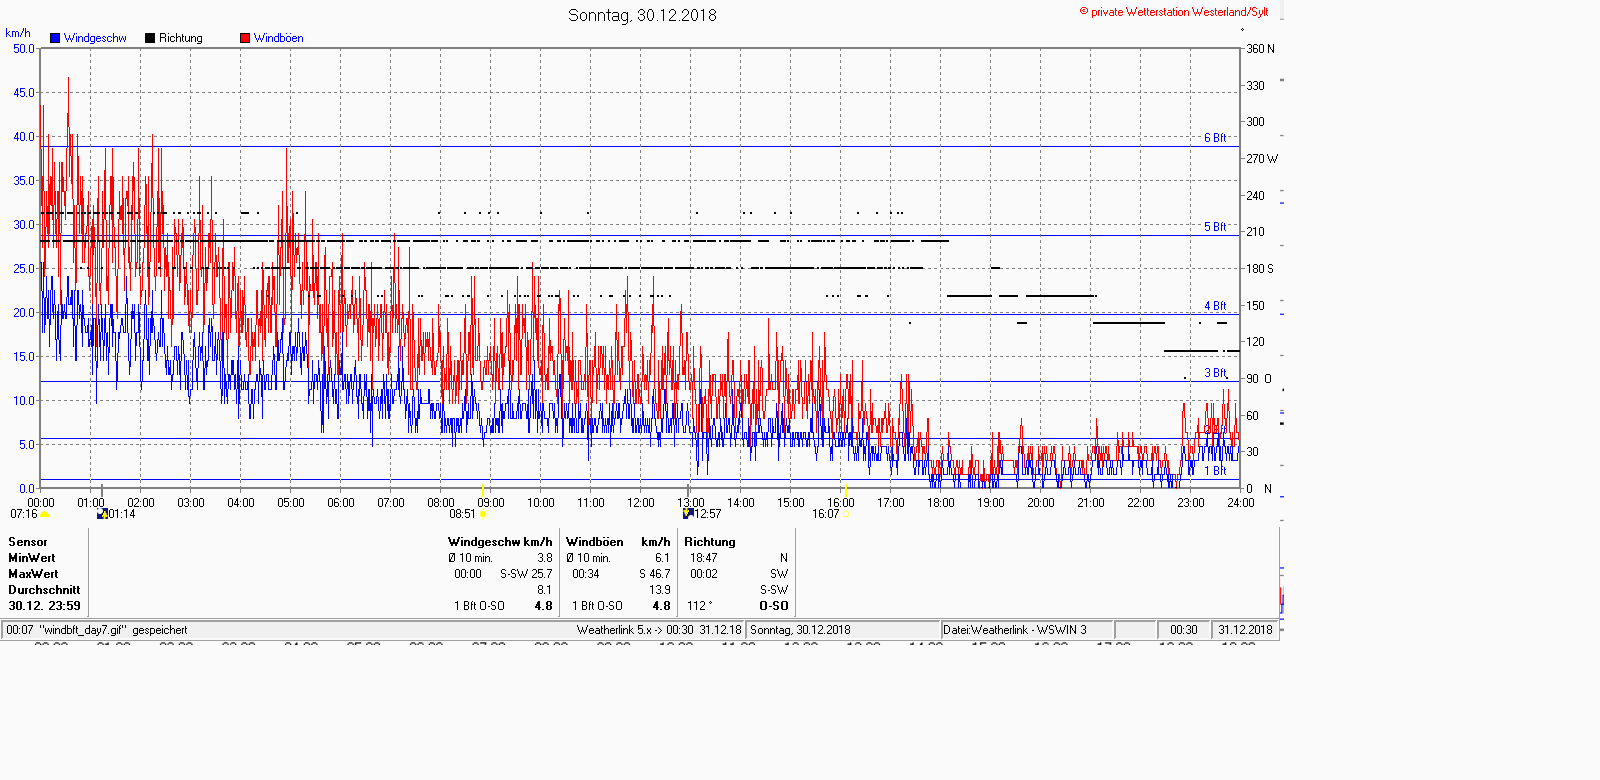
Task: Click the 'Windböen' legend label
Action: 279,38
